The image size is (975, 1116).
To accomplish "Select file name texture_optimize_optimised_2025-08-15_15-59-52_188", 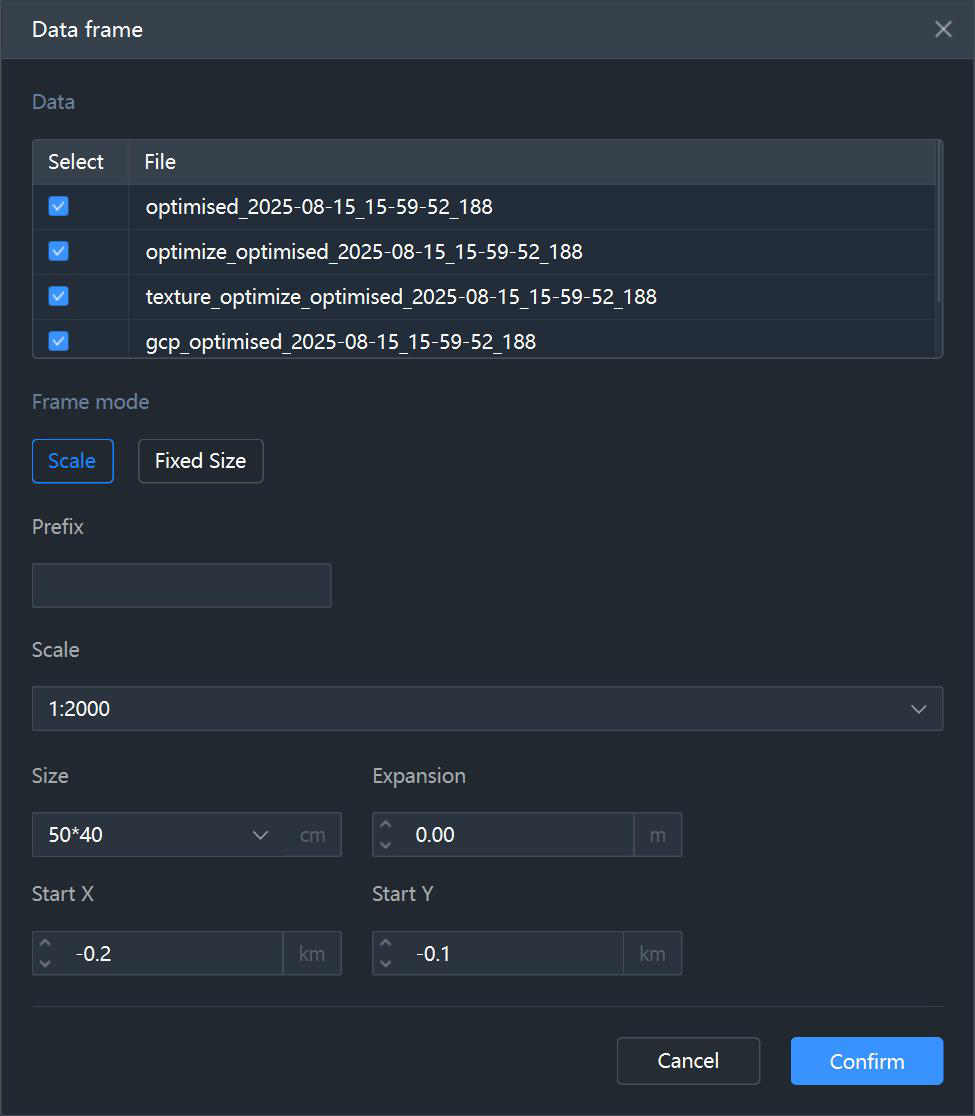I will point(401,297).
